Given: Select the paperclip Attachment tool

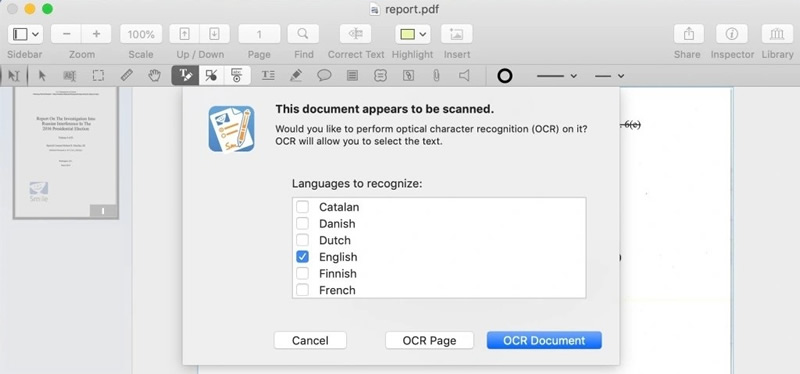Looking at the screenshot, I should point(436,76).
